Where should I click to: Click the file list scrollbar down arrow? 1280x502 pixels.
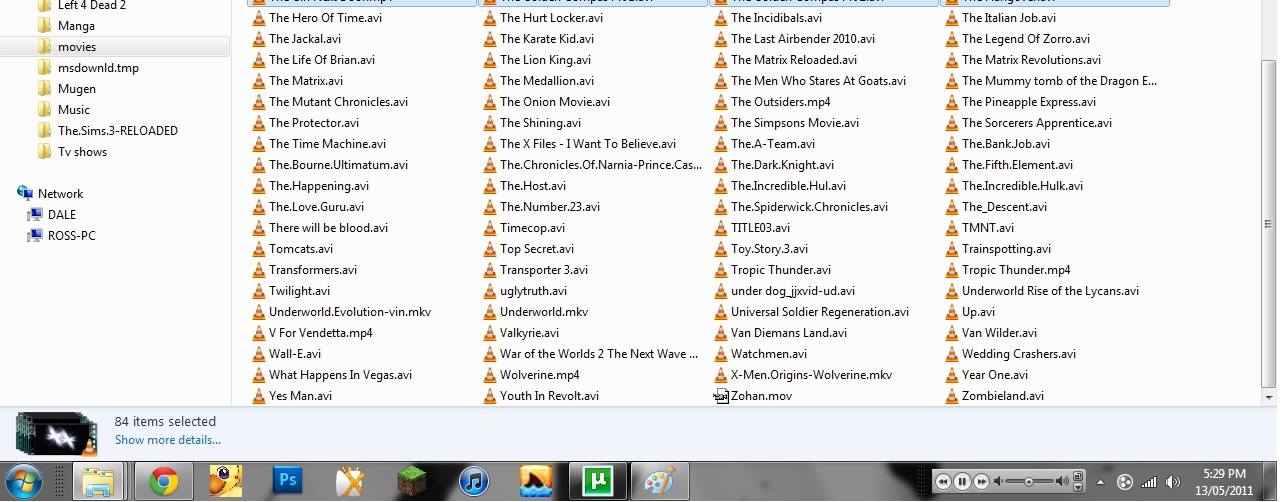1270,398
